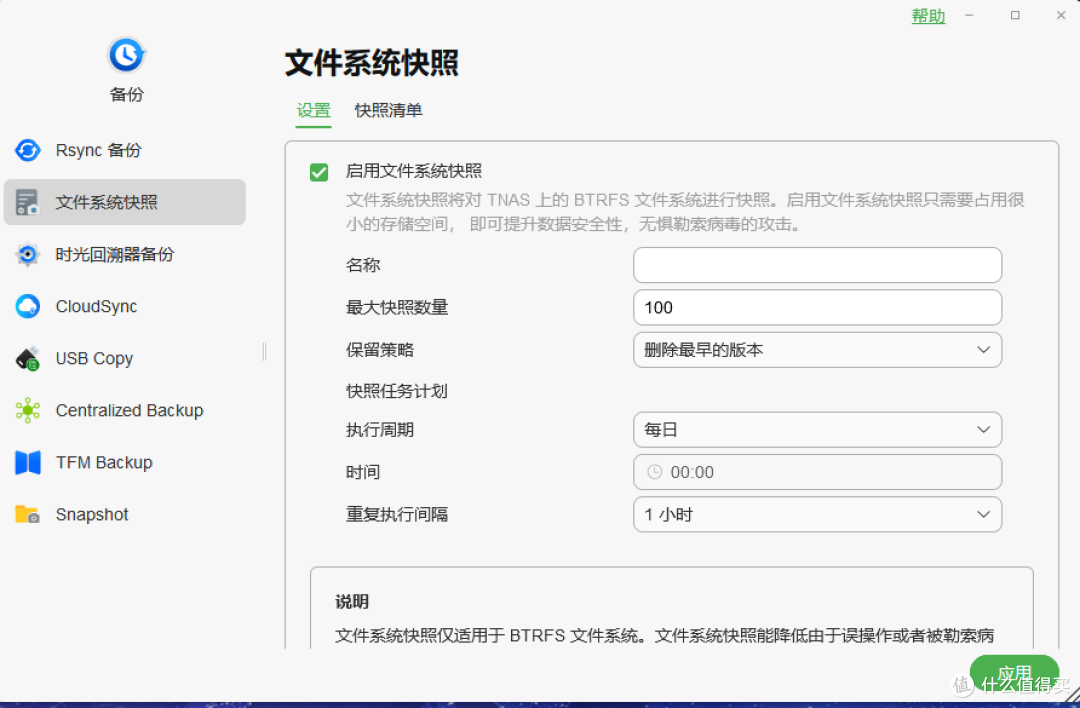The height and width of the screenshot is (708, 1080).
Task: Open CloudSync from the sidebar
Action: 125,306
